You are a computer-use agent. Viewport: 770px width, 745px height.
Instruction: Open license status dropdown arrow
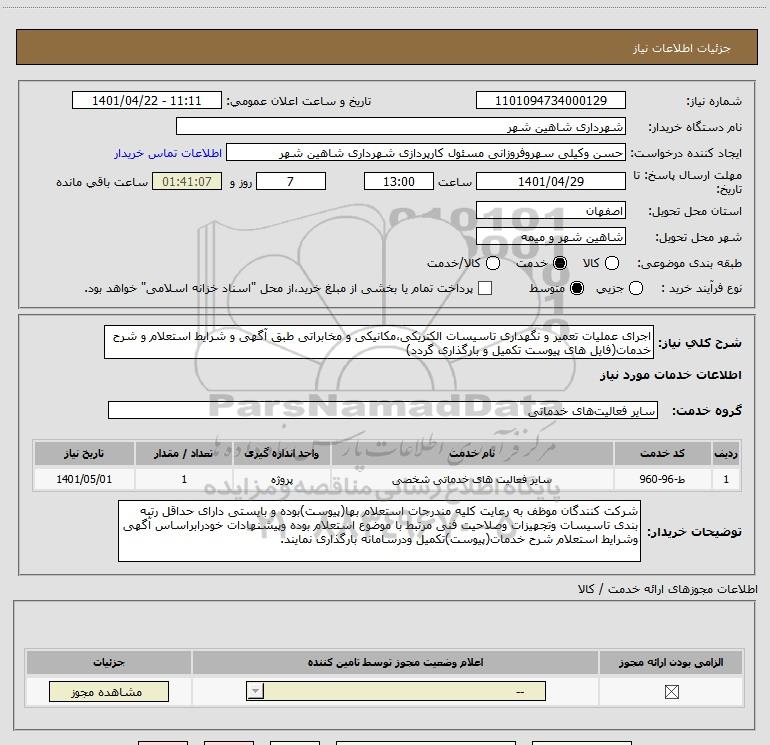[255, 691]
